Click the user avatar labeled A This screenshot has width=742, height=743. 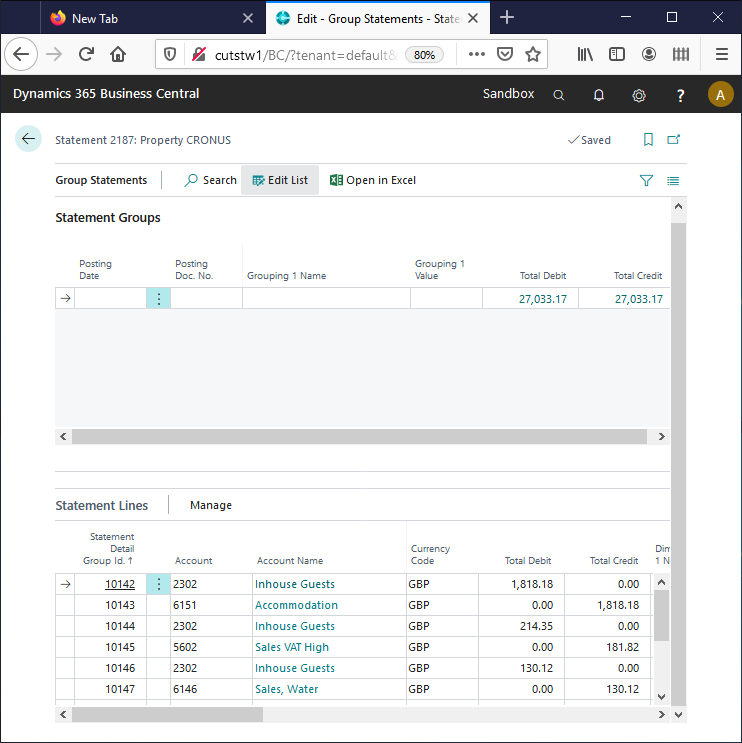[x=720, y=94]
